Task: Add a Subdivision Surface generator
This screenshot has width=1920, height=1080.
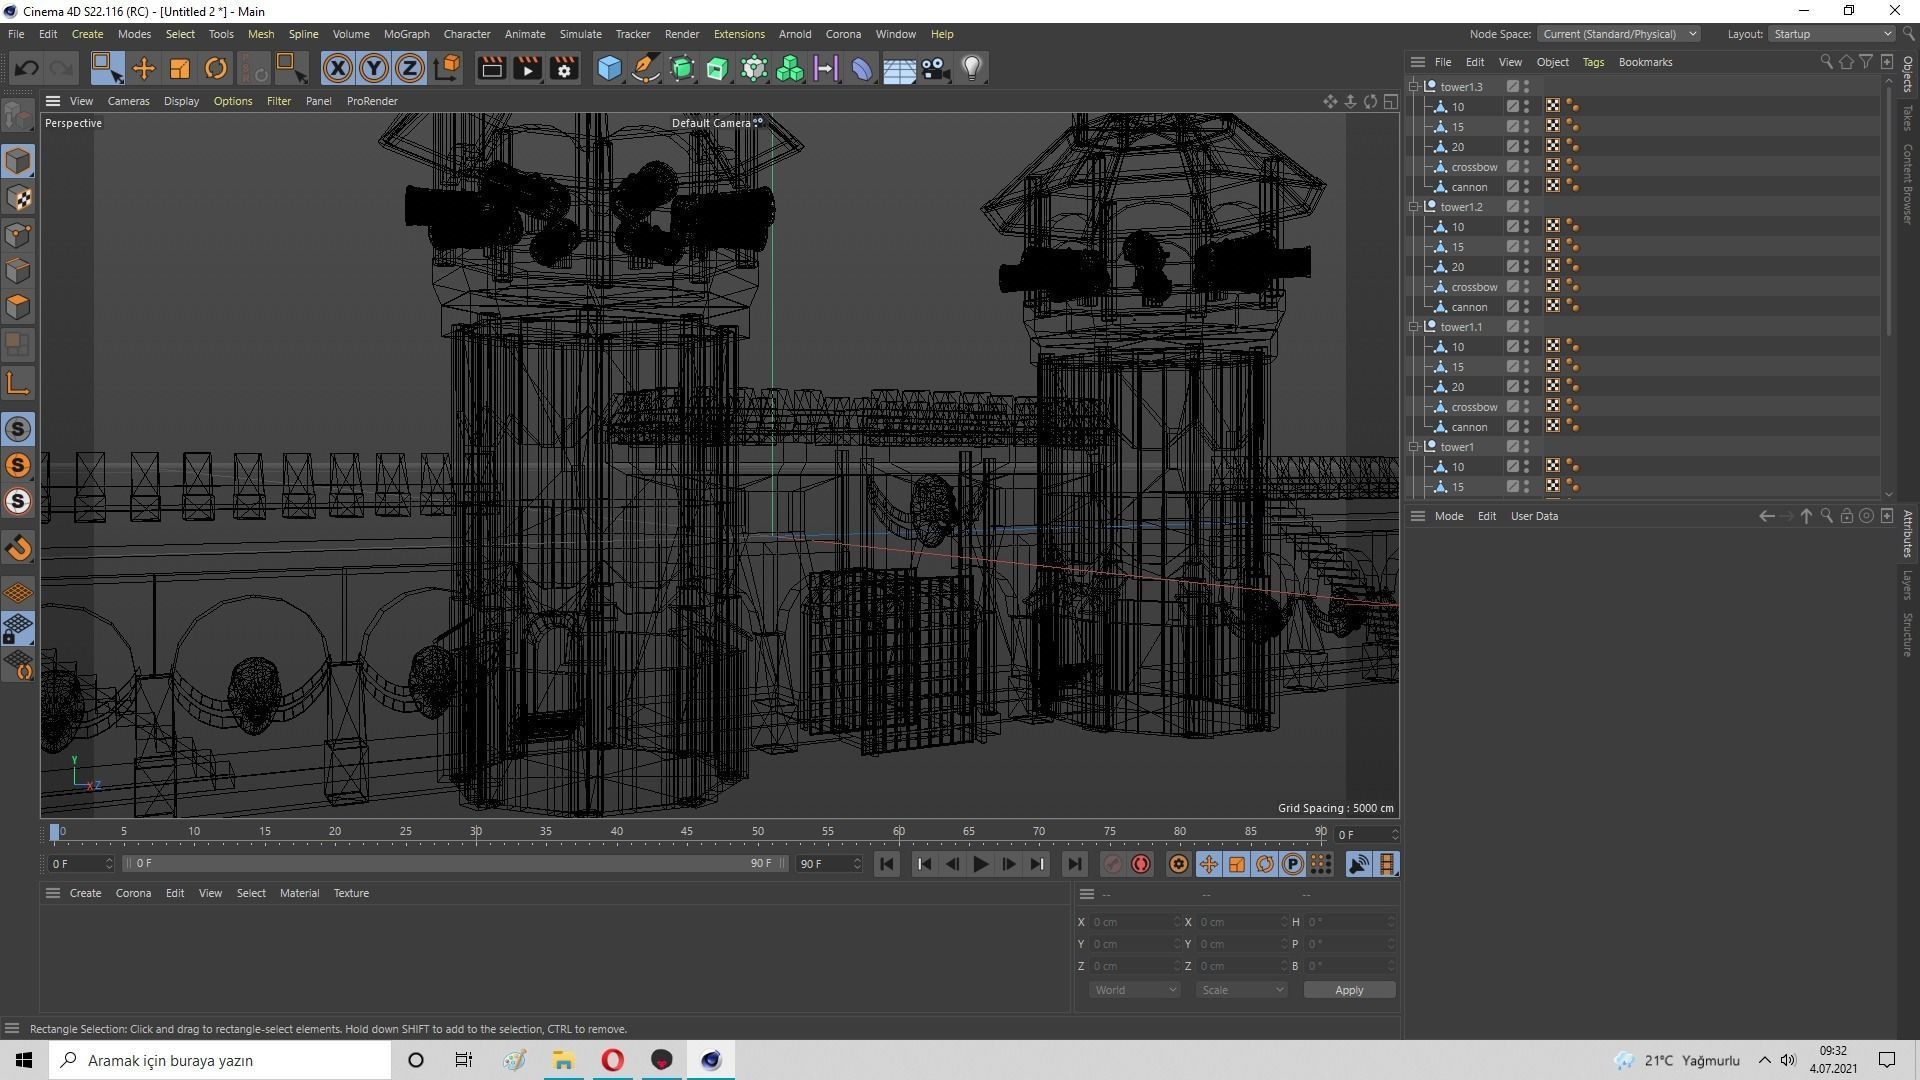Action: point(682,68)
